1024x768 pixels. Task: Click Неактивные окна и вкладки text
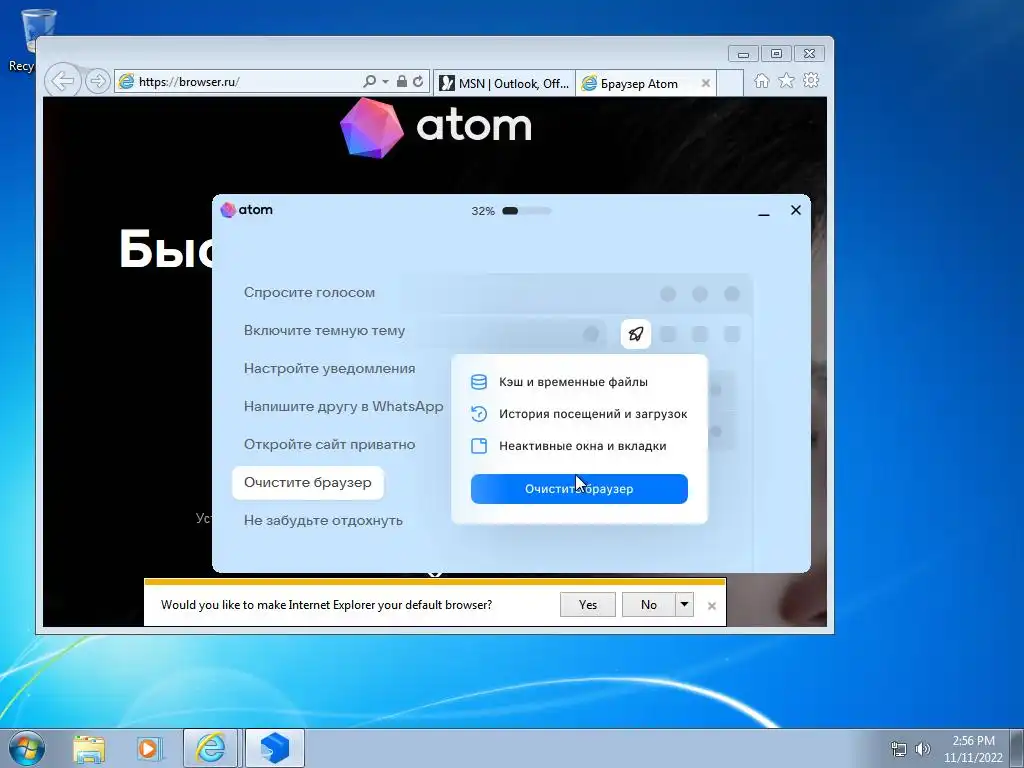583,446
